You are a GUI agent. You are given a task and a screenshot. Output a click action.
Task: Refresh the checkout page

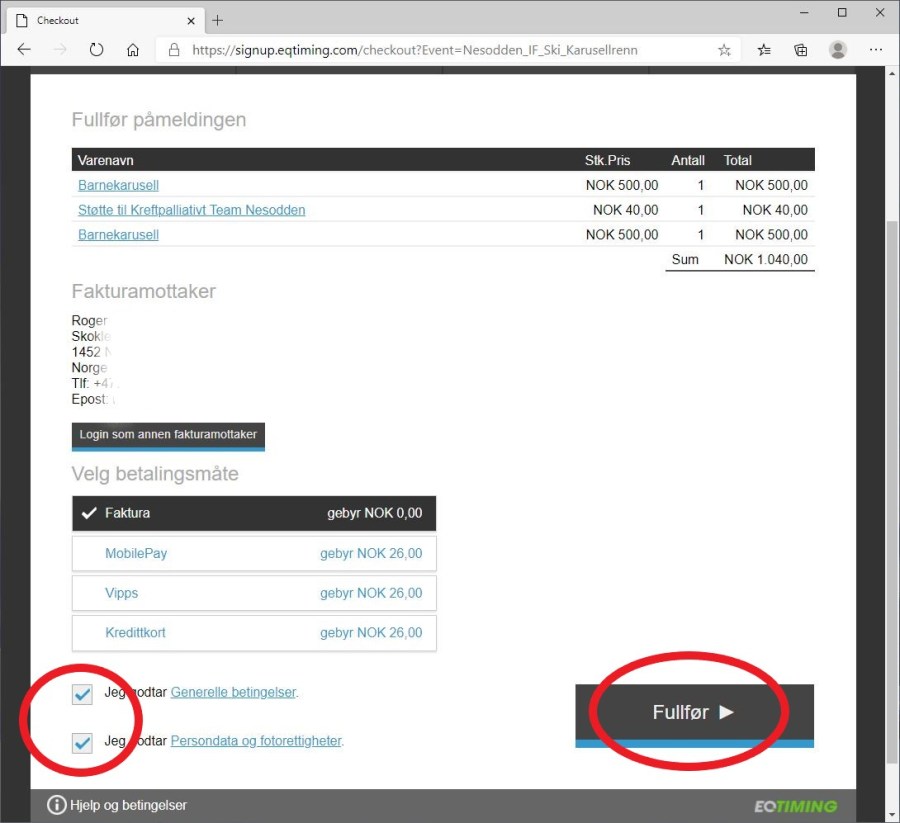96,50
